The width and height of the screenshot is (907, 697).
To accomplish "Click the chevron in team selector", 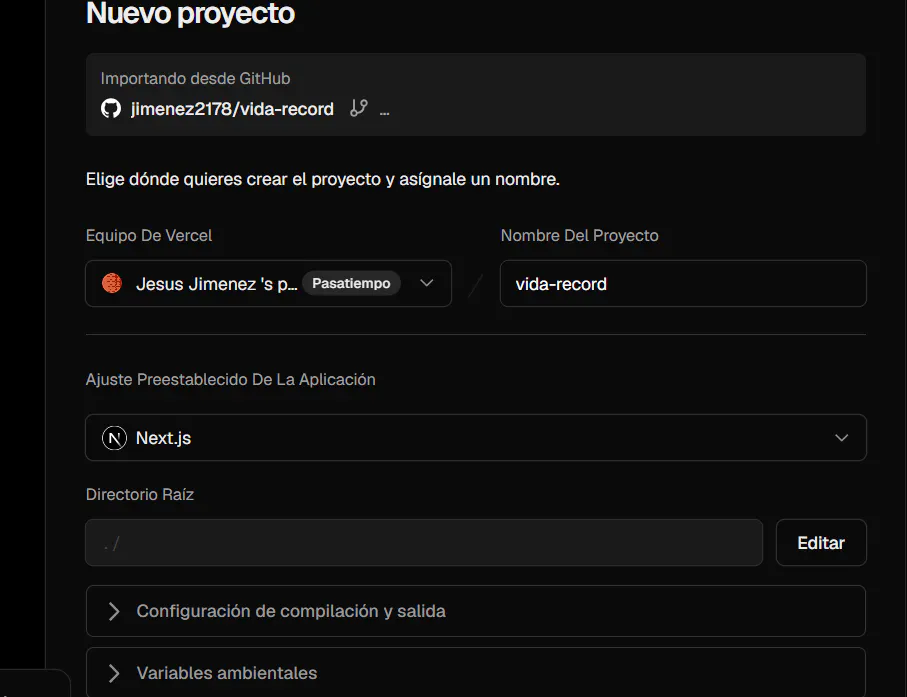I will pyautogui.click(x=426, y=283).
